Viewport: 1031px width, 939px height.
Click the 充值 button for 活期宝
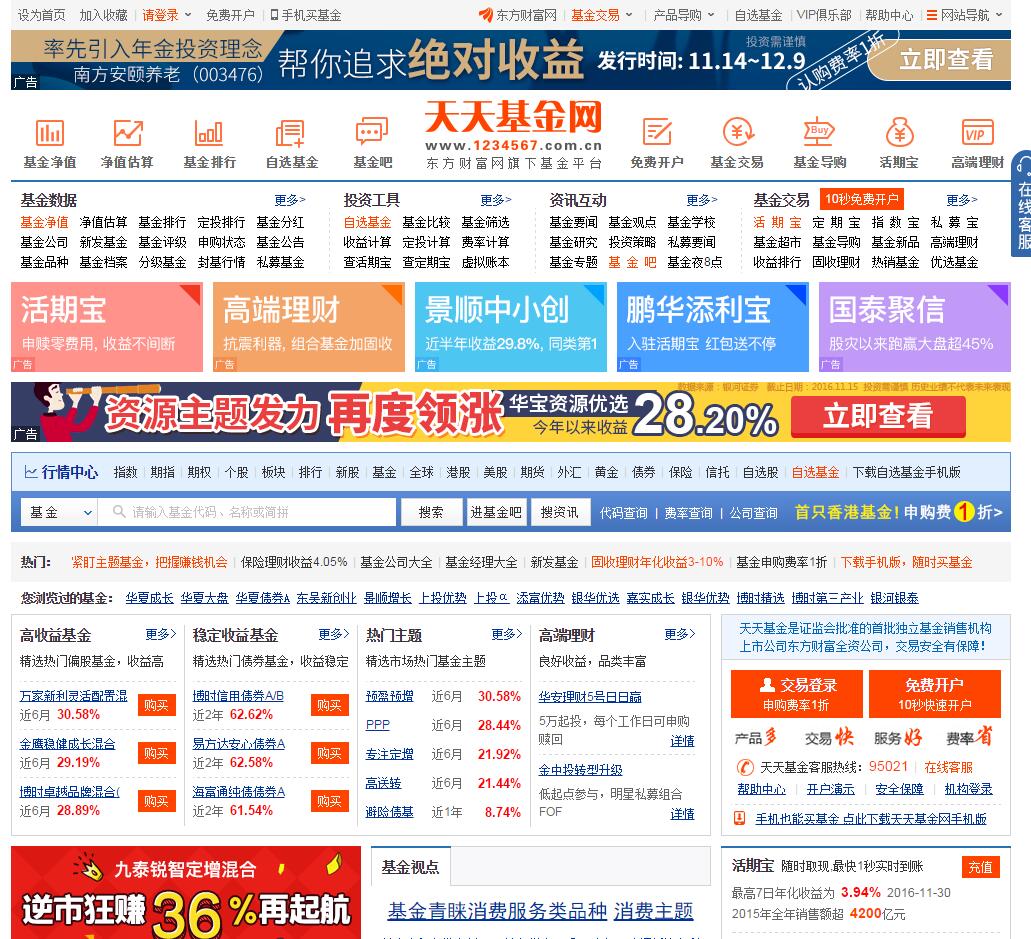[x=980, y=867]
